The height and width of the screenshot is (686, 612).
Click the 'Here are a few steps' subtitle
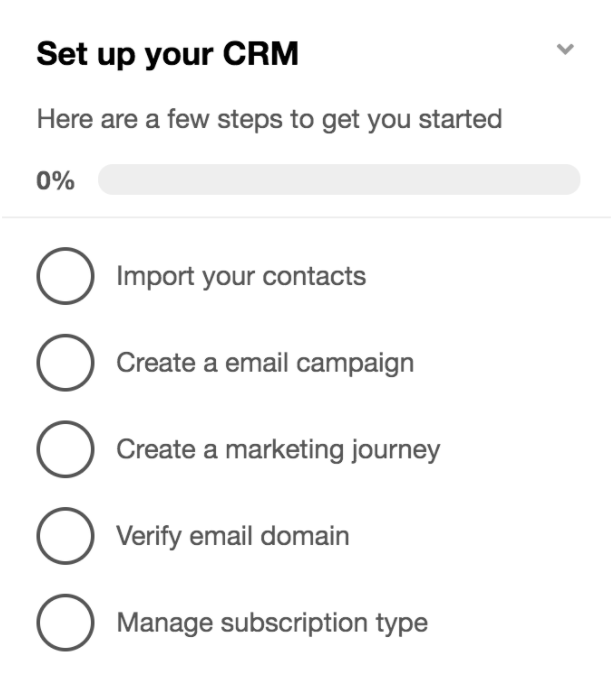pyautogui.click(x=269, y=120)
